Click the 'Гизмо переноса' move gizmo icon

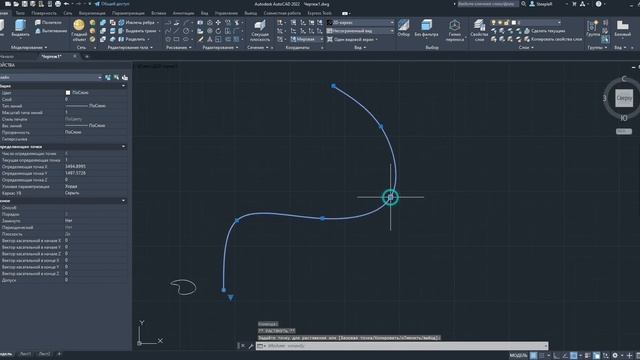point(454,25)
